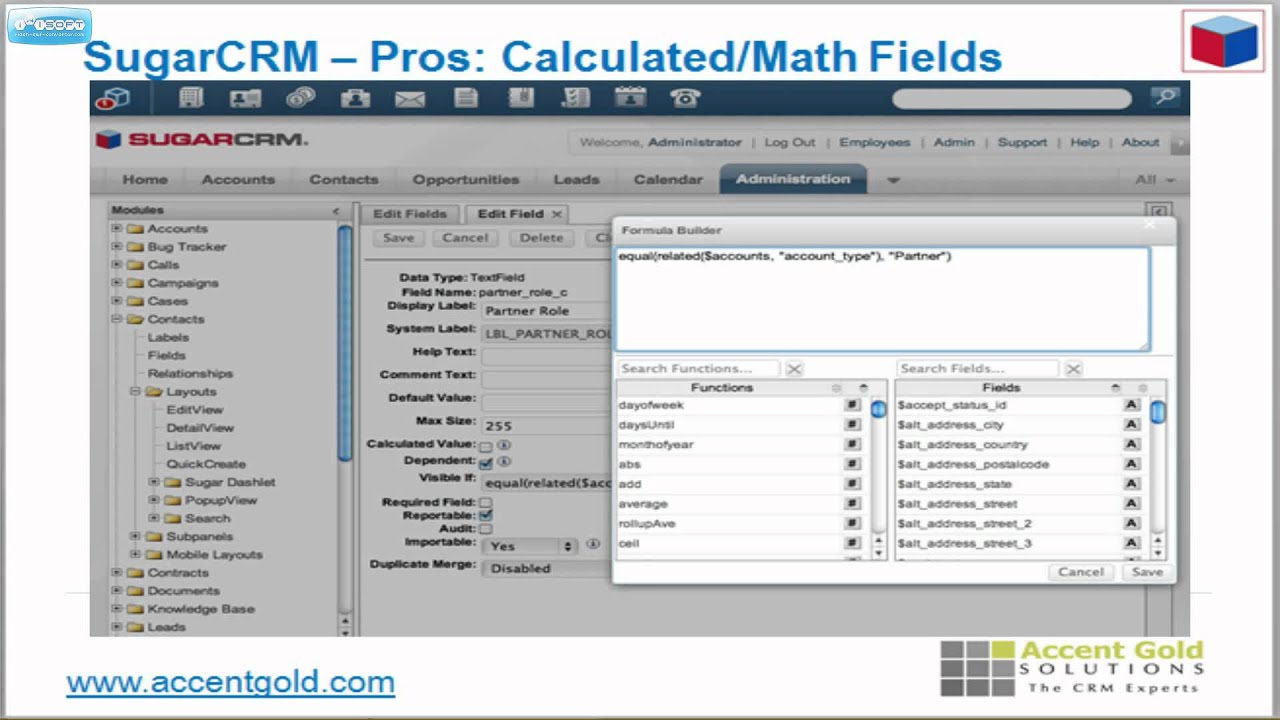Go to the Home tab
Image resolution: width=1280 pixels, height=720 pixels.
point(145,180)
